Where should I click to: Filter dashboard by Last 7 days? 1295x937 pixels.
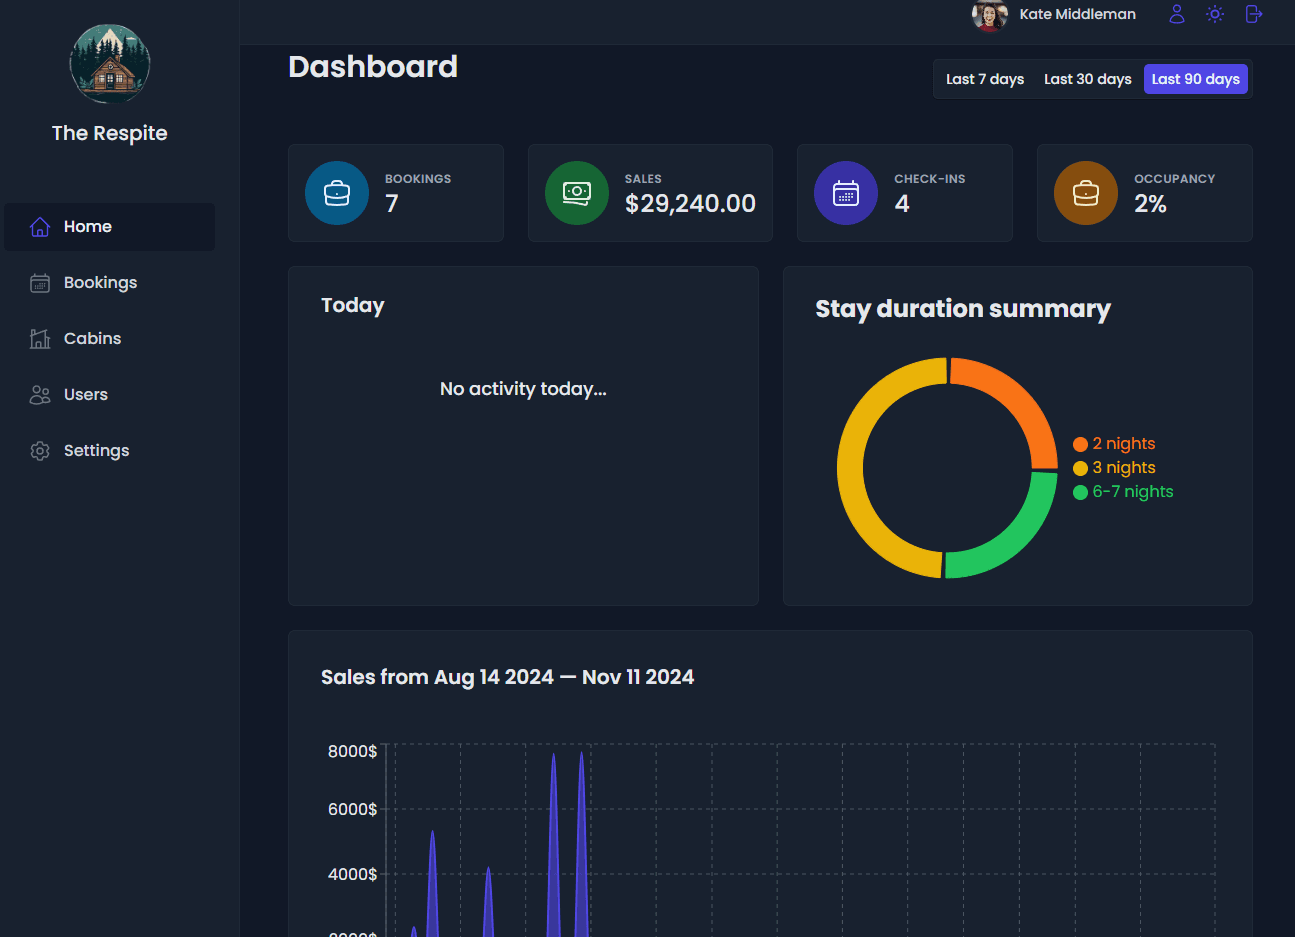pos(984,78)
